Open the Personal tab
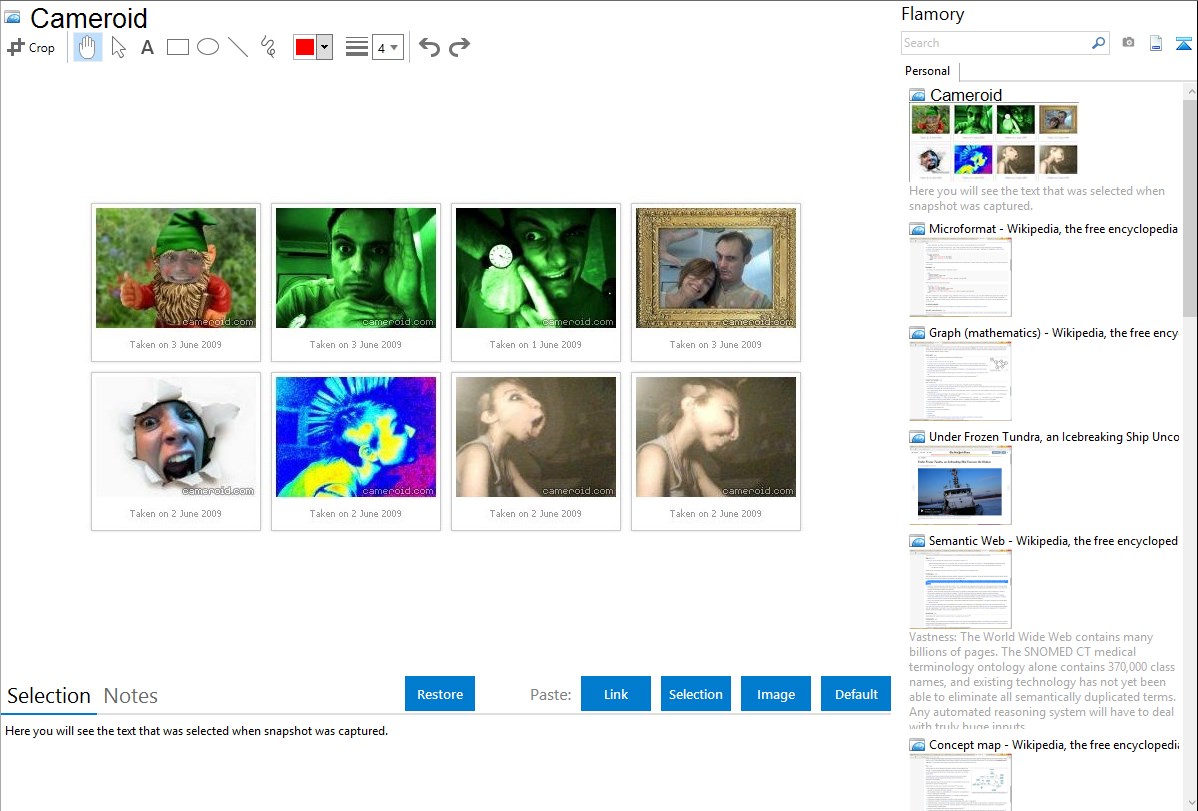 (x=928, y=71)
